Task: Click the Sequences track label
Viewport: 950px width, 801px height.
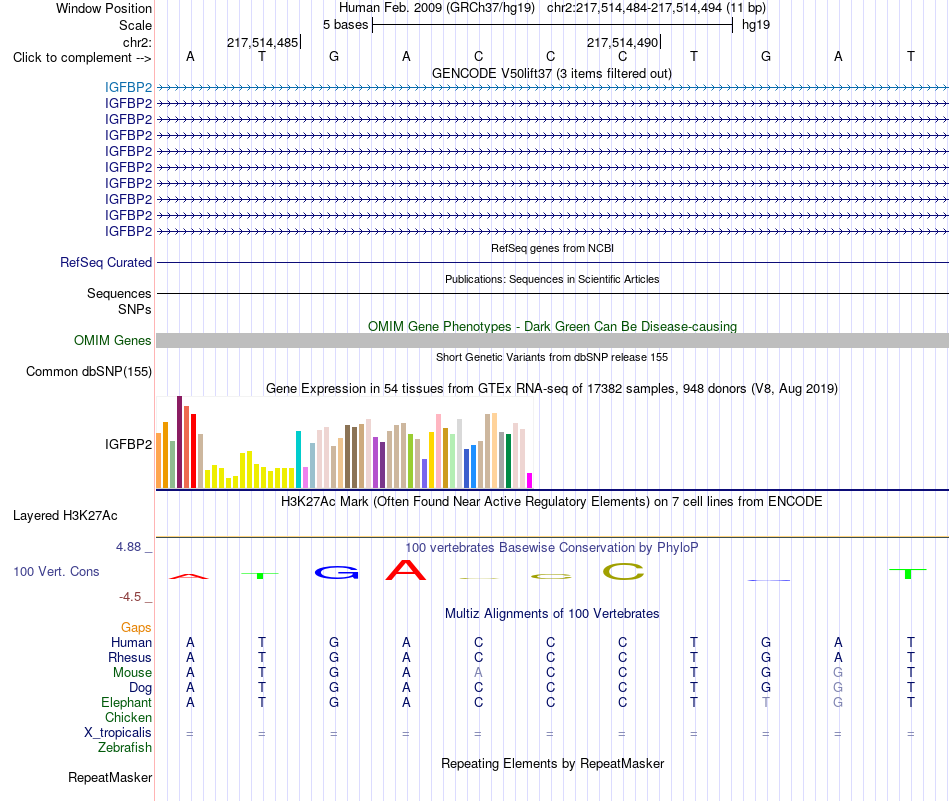Action: (119, 293)
